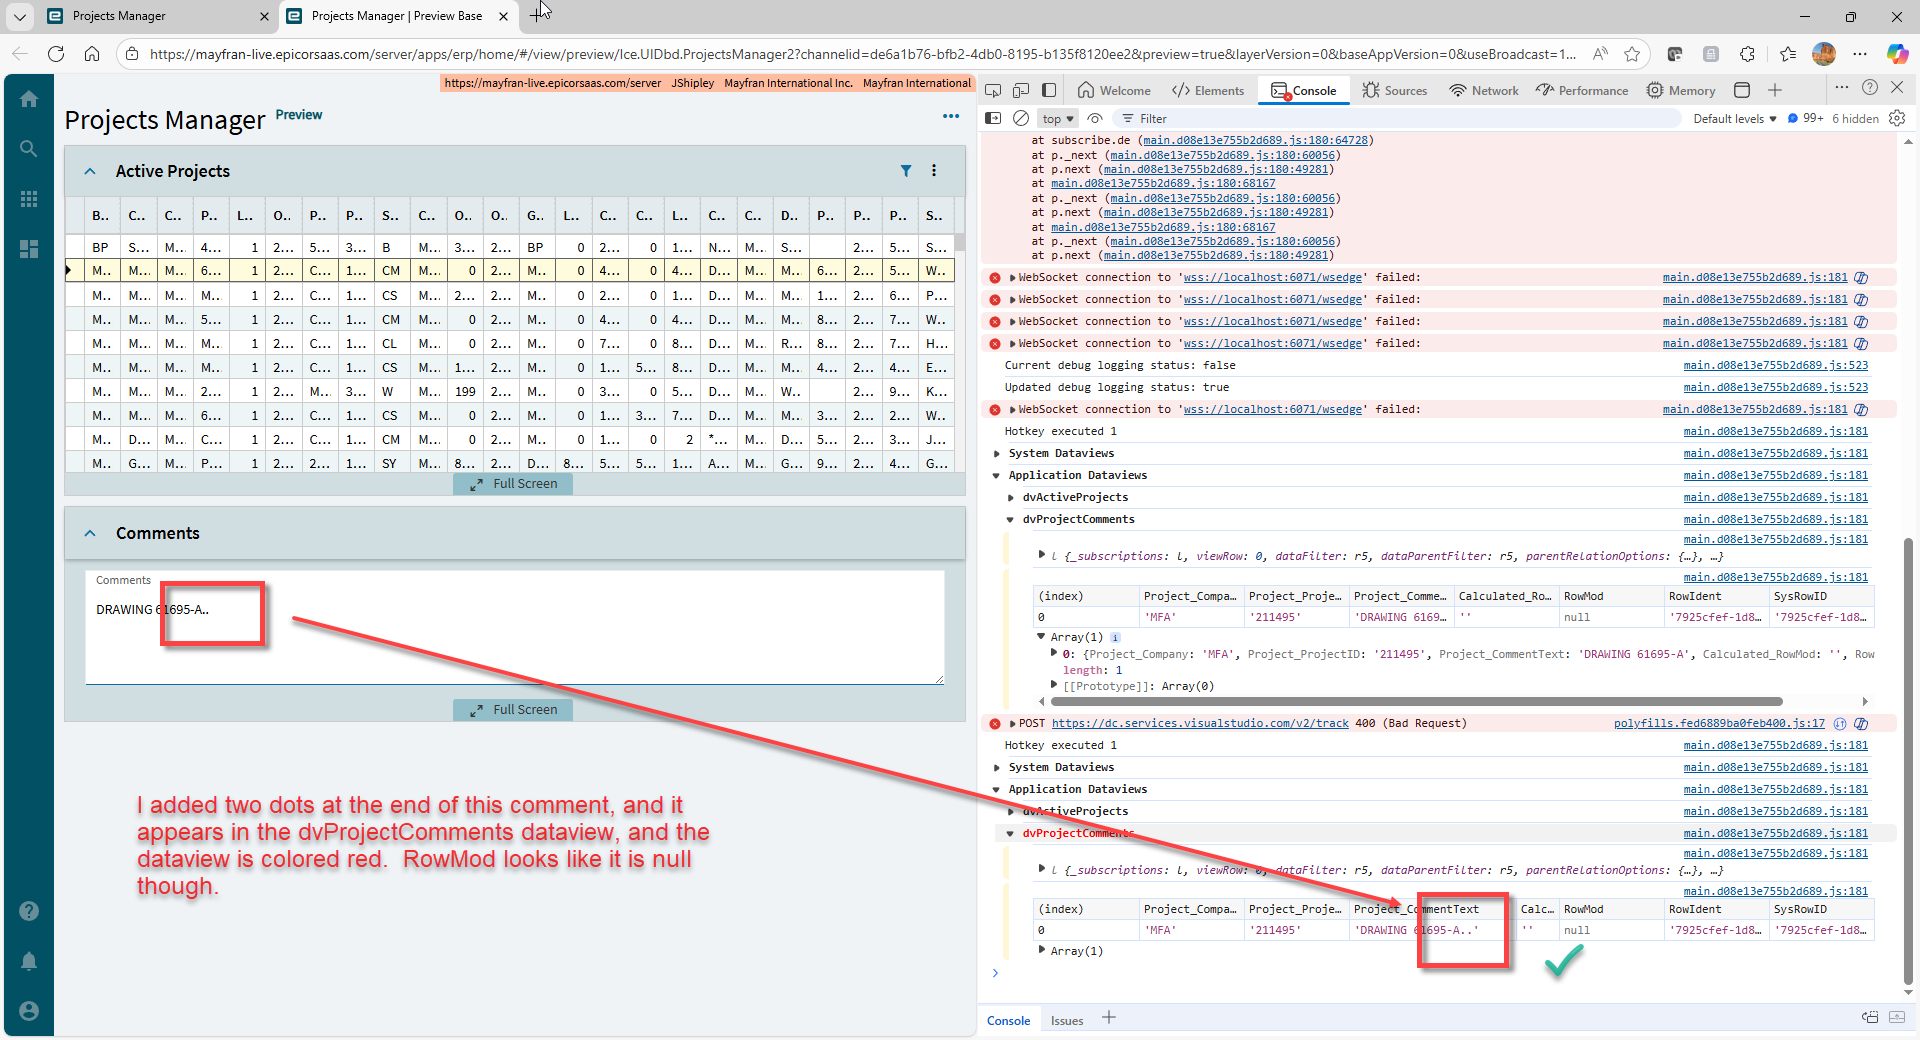Click the Active Projects grid vertical scrollbar
The image size is (1920, 1040).
(x=960, y=241)
